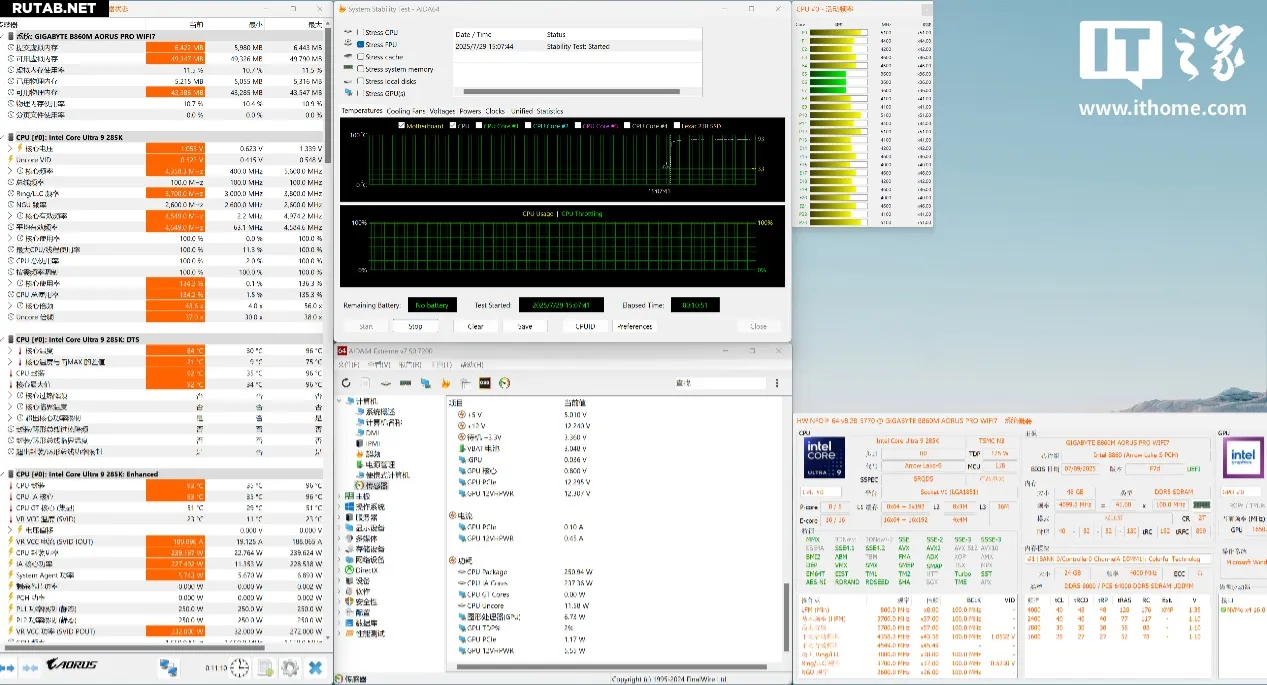Click the network computers icon in HWiNFO sensors bar

click(x=167, y=667)
